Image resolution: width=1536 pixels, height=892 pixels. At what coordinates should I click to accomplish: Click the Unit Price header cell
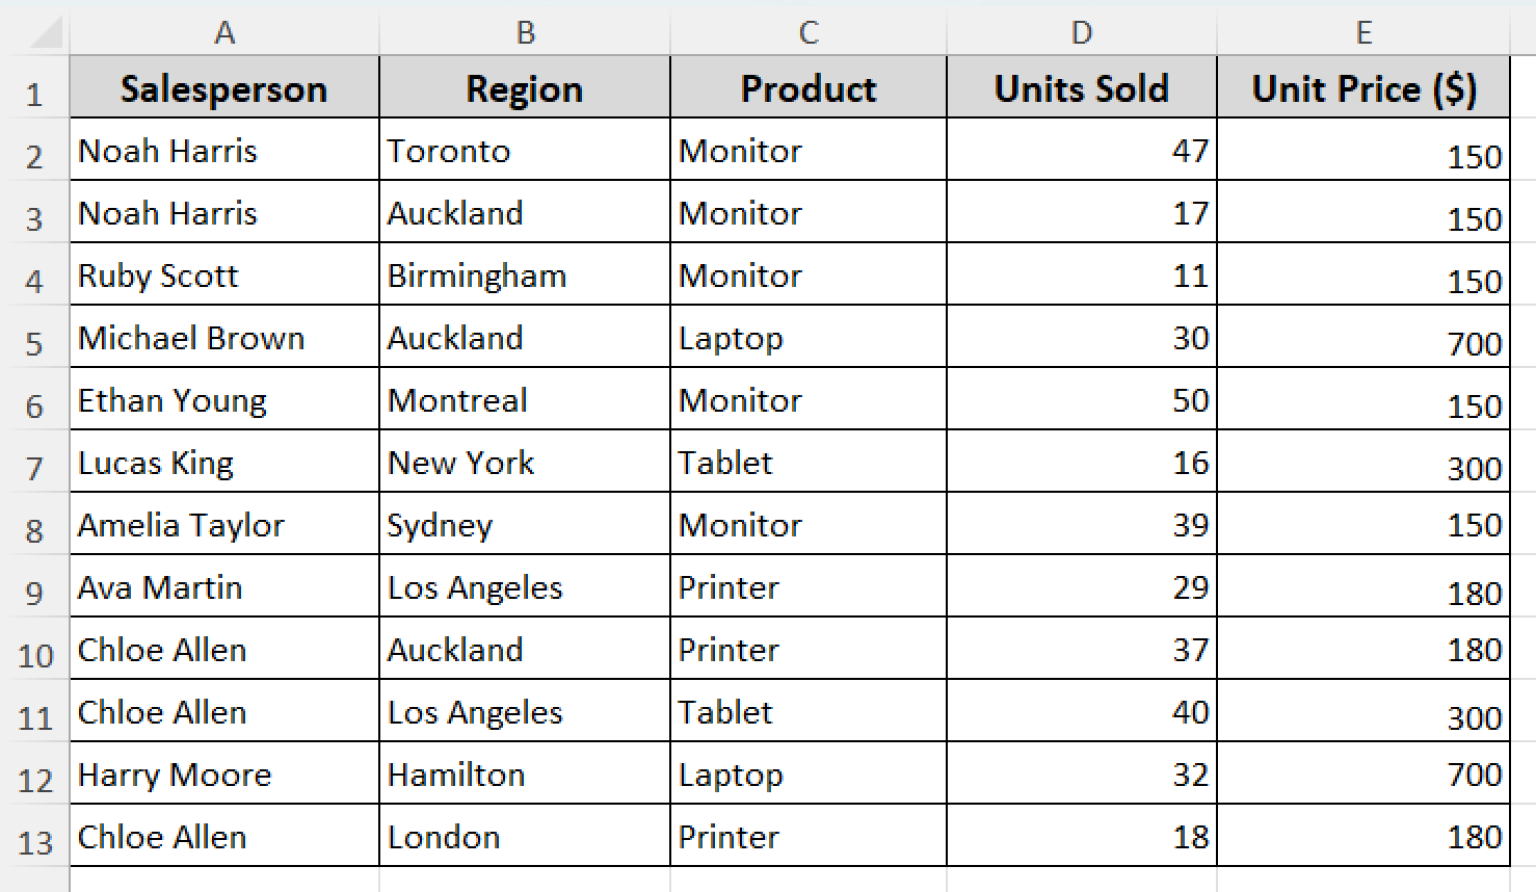coord(1363,89)
